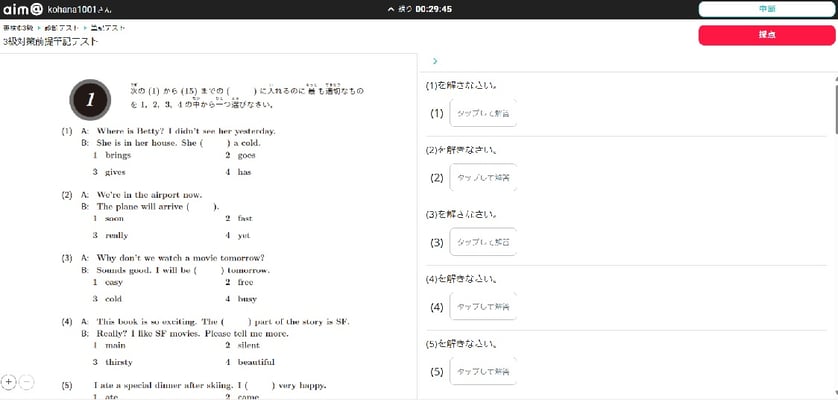Viewport: 838px width, 400px height.
Task: Click the heading (5)を解きなさい。
Action: [462, 344]
